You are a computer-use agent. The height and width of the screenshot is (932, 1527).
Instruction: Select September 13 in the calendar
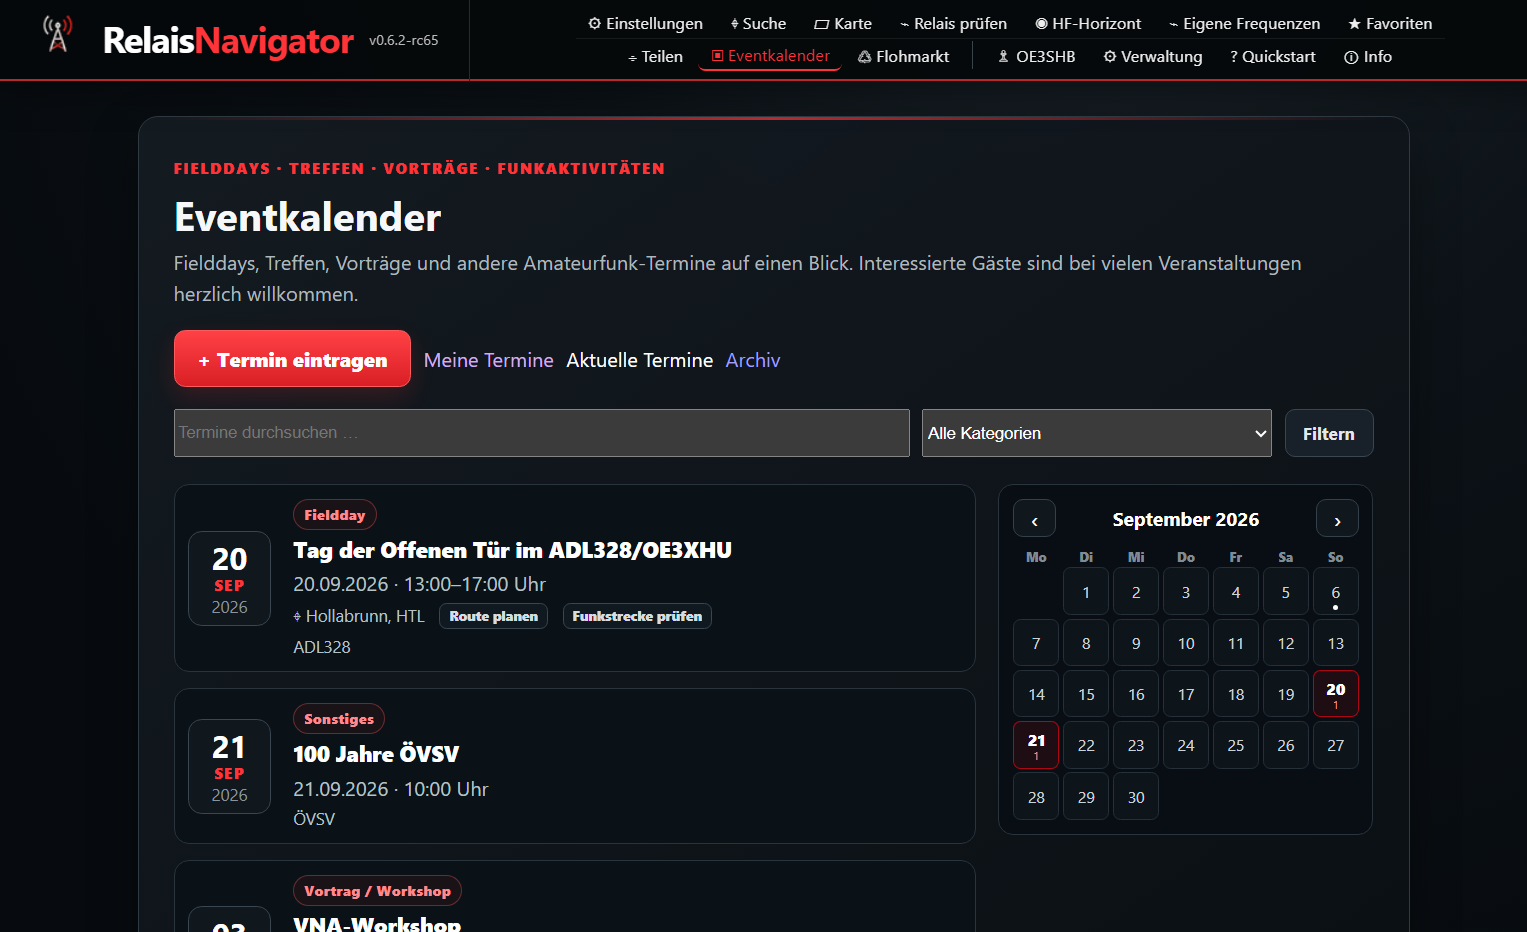coord(1336,643)
